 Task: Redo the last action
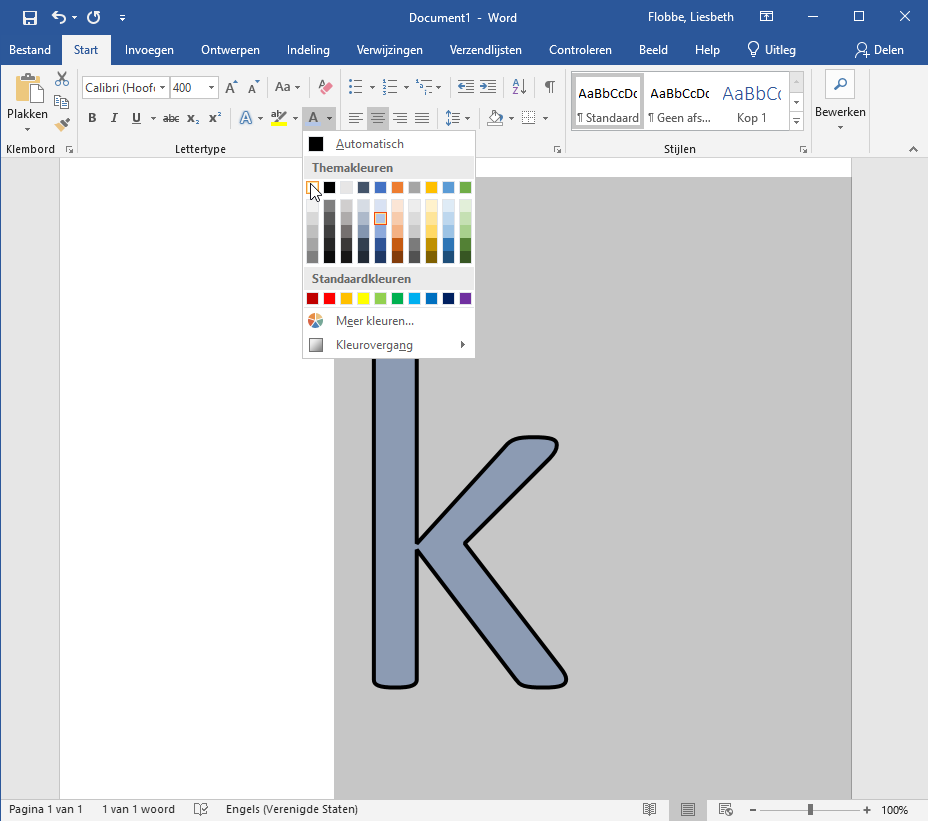pyautogui.click(x=94, y=17)
